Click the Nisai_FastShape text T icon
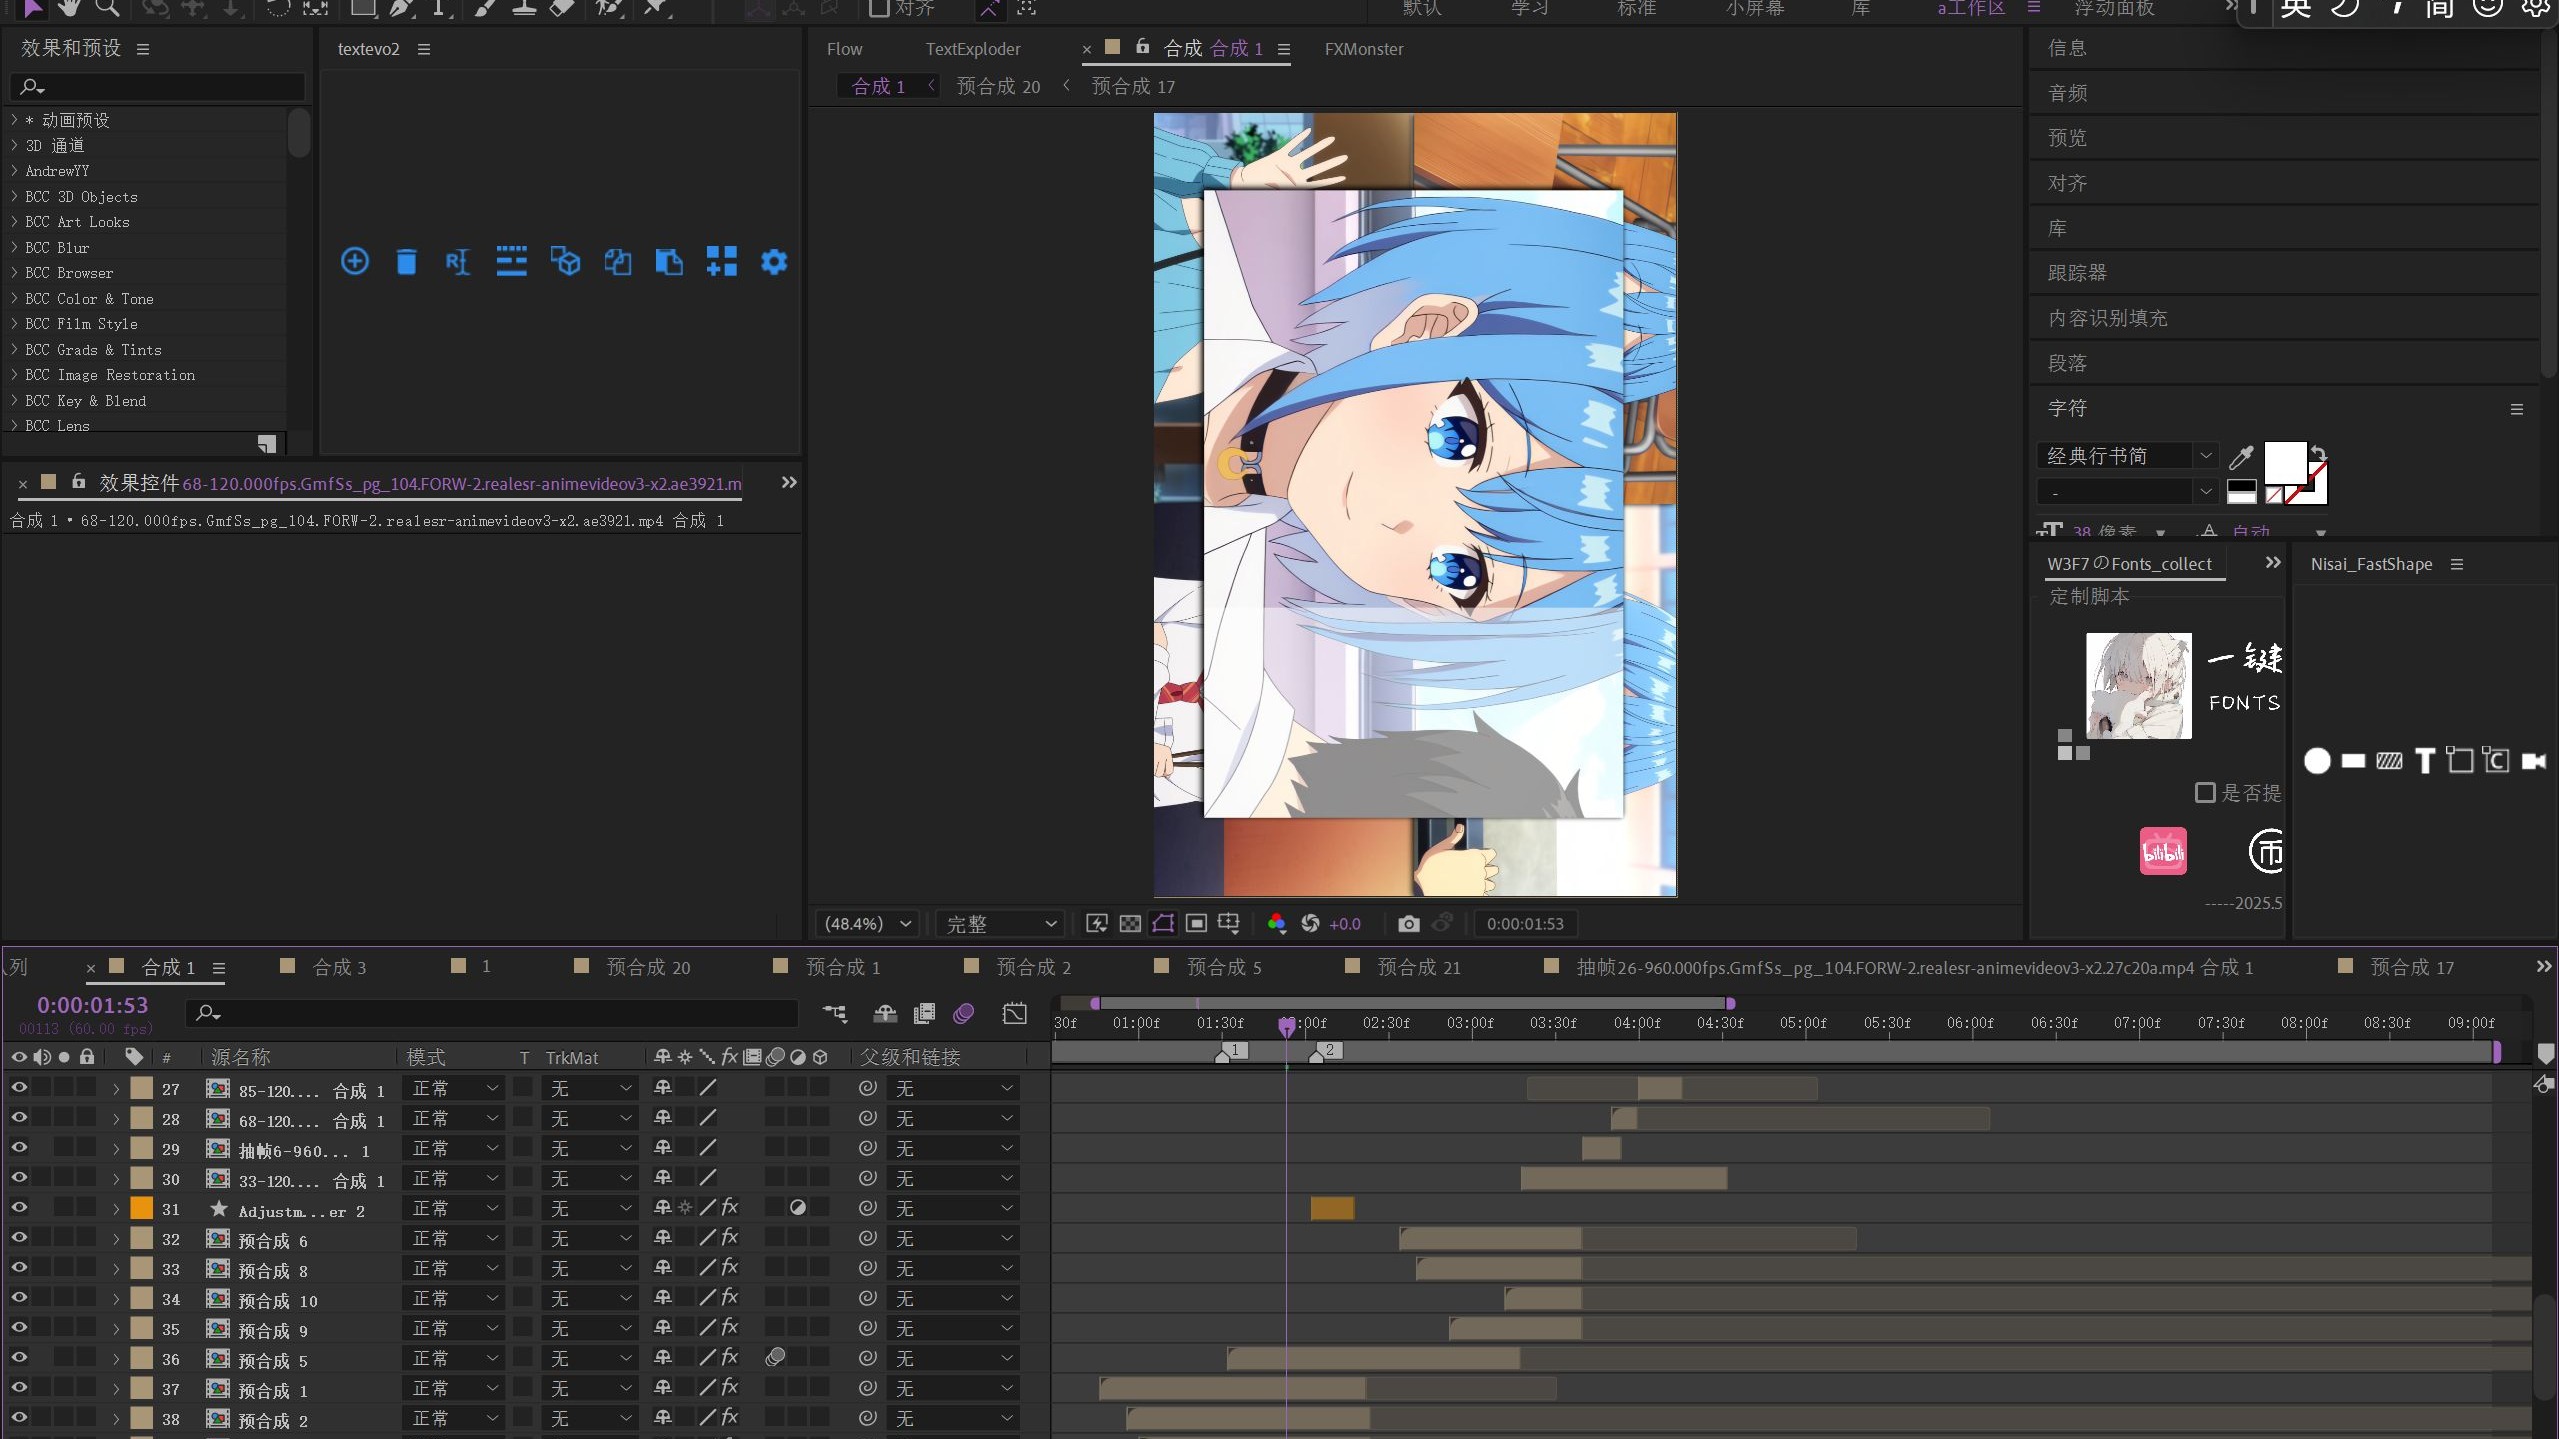The image size is (2559, 1439). [x=2425, y=762]
